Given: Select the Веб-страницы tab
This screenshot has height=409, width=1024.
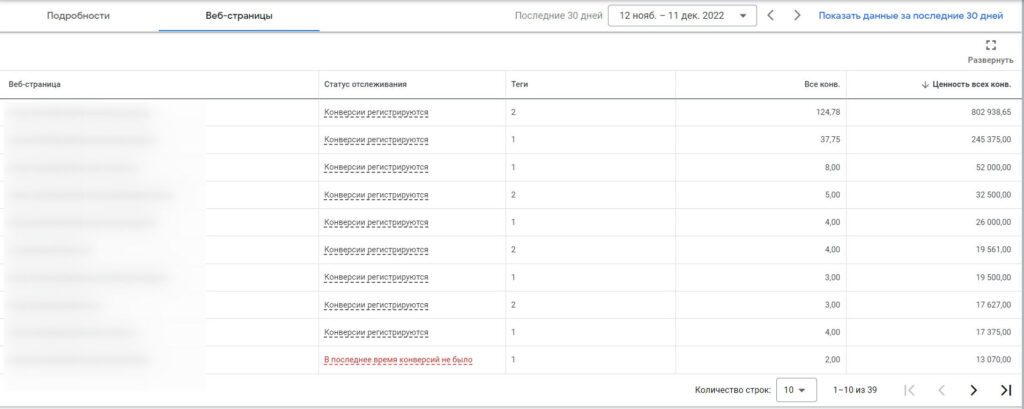Looking at the screenshot, I should [x=238, y=16].
